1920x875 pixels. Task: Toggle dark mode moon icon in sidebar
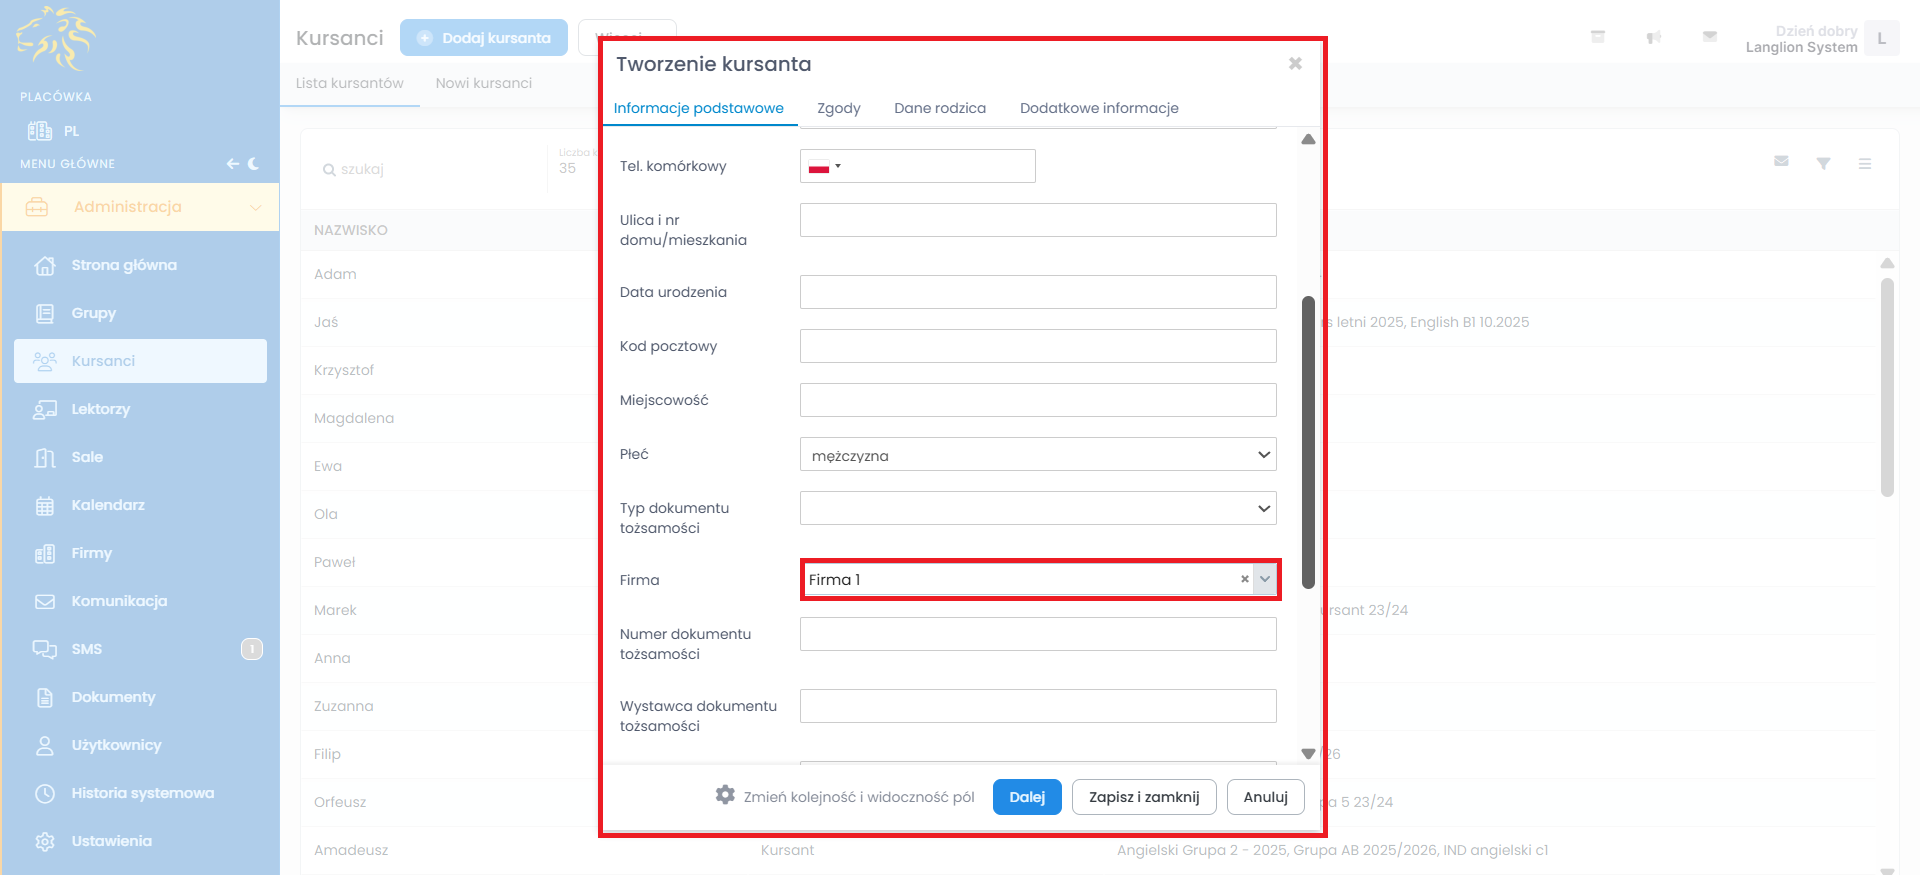(254, 164)
